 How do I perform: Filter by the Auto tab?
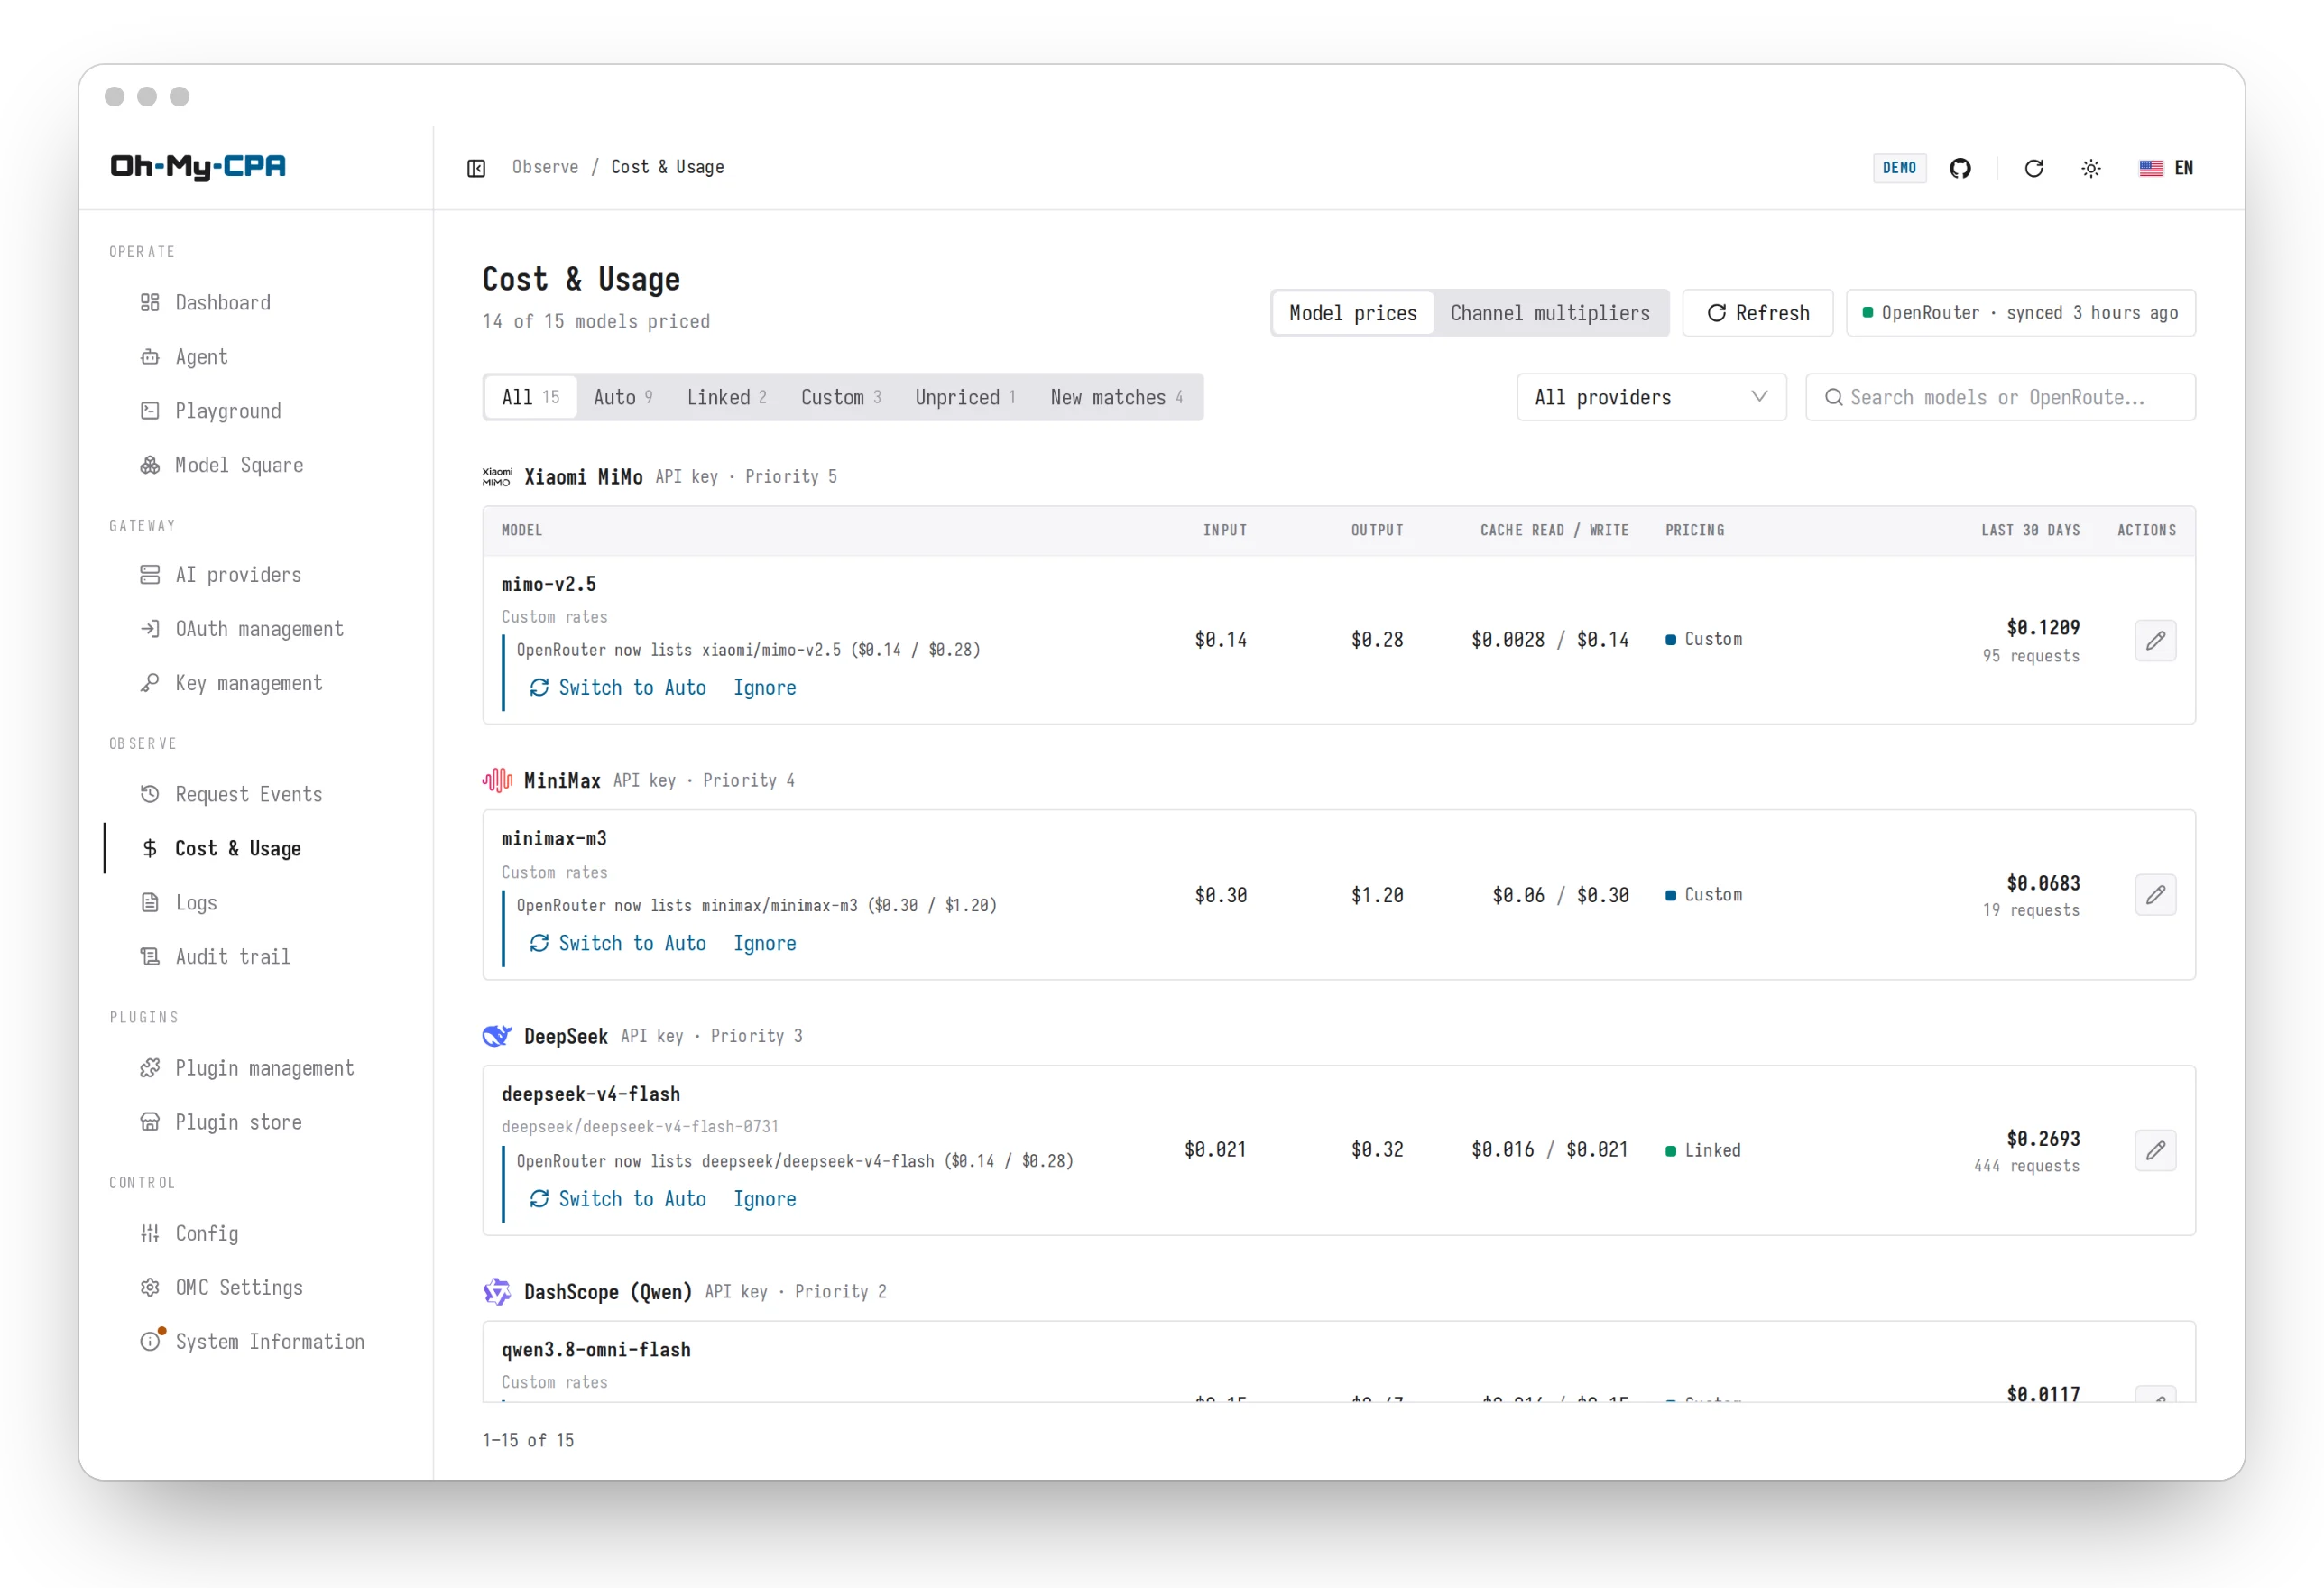coord(623,397)
